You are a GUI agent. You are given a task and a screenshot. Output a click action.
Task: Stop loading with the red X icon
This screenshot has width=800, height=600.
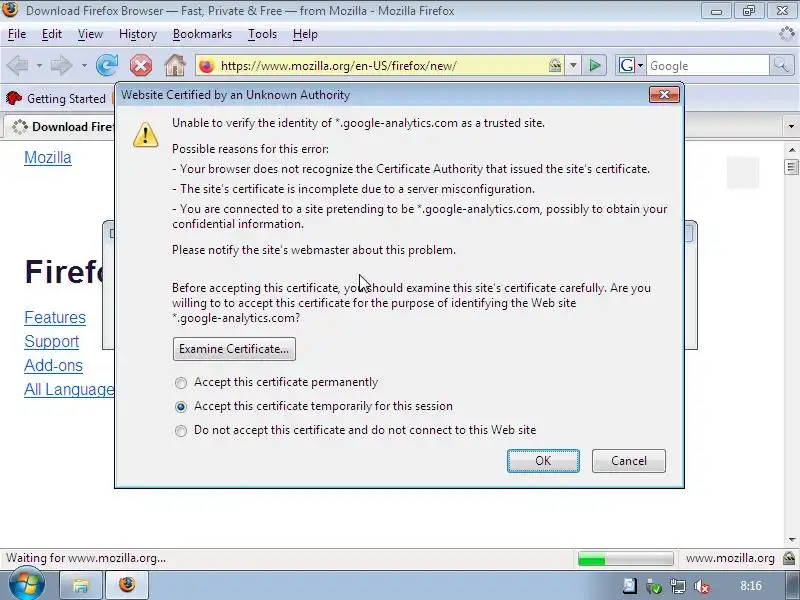141,65
